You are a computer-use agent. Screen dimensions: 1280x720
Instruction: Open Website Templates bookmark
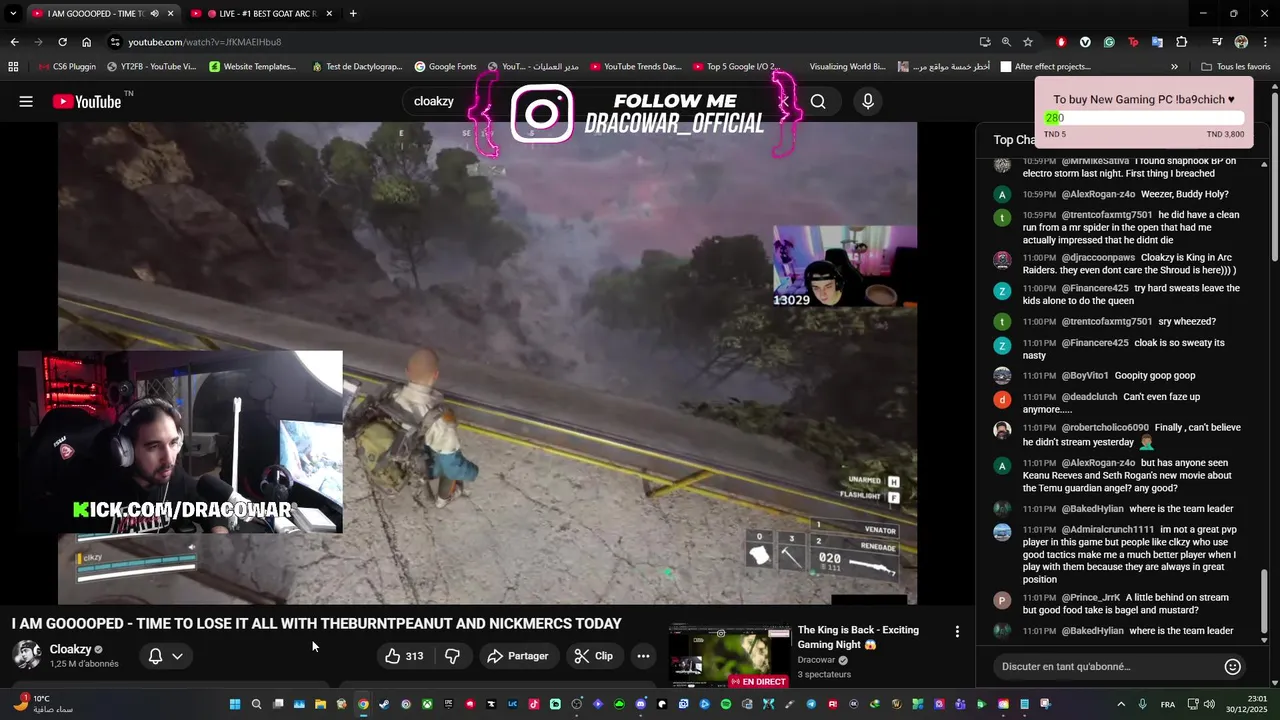coord(253,67)
